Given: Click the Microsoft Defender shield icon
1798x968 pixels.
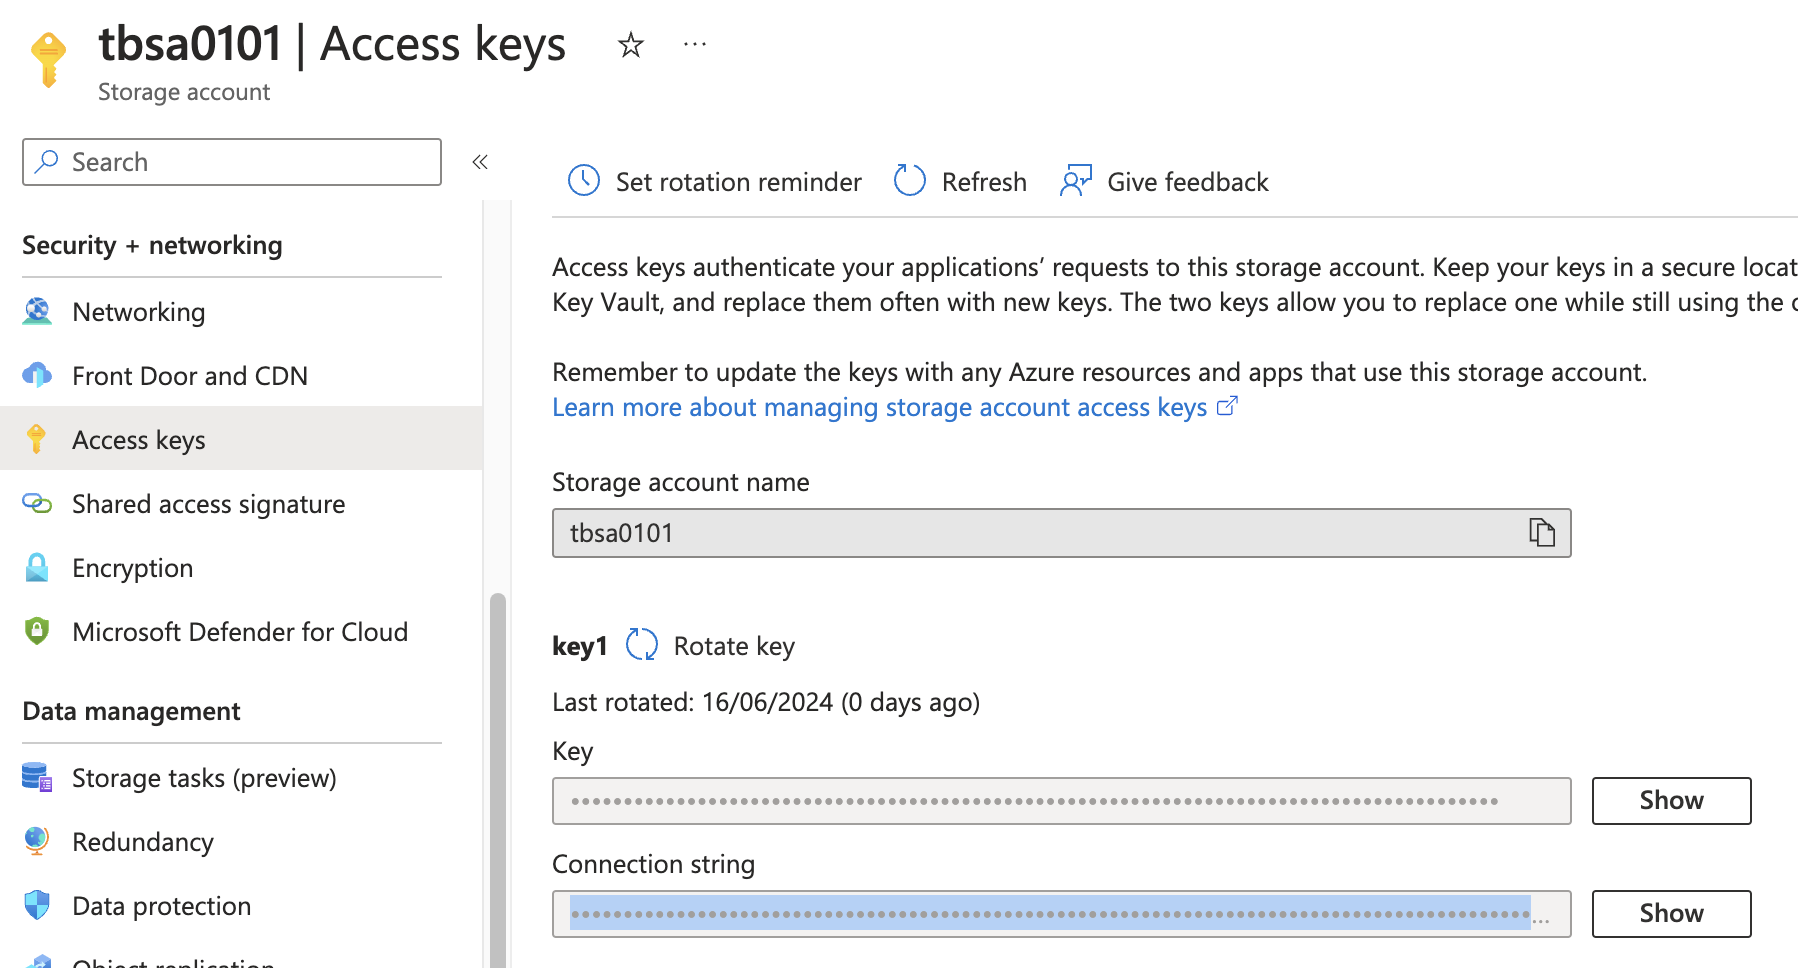Looking at the screenshot, I should [37, 632].
